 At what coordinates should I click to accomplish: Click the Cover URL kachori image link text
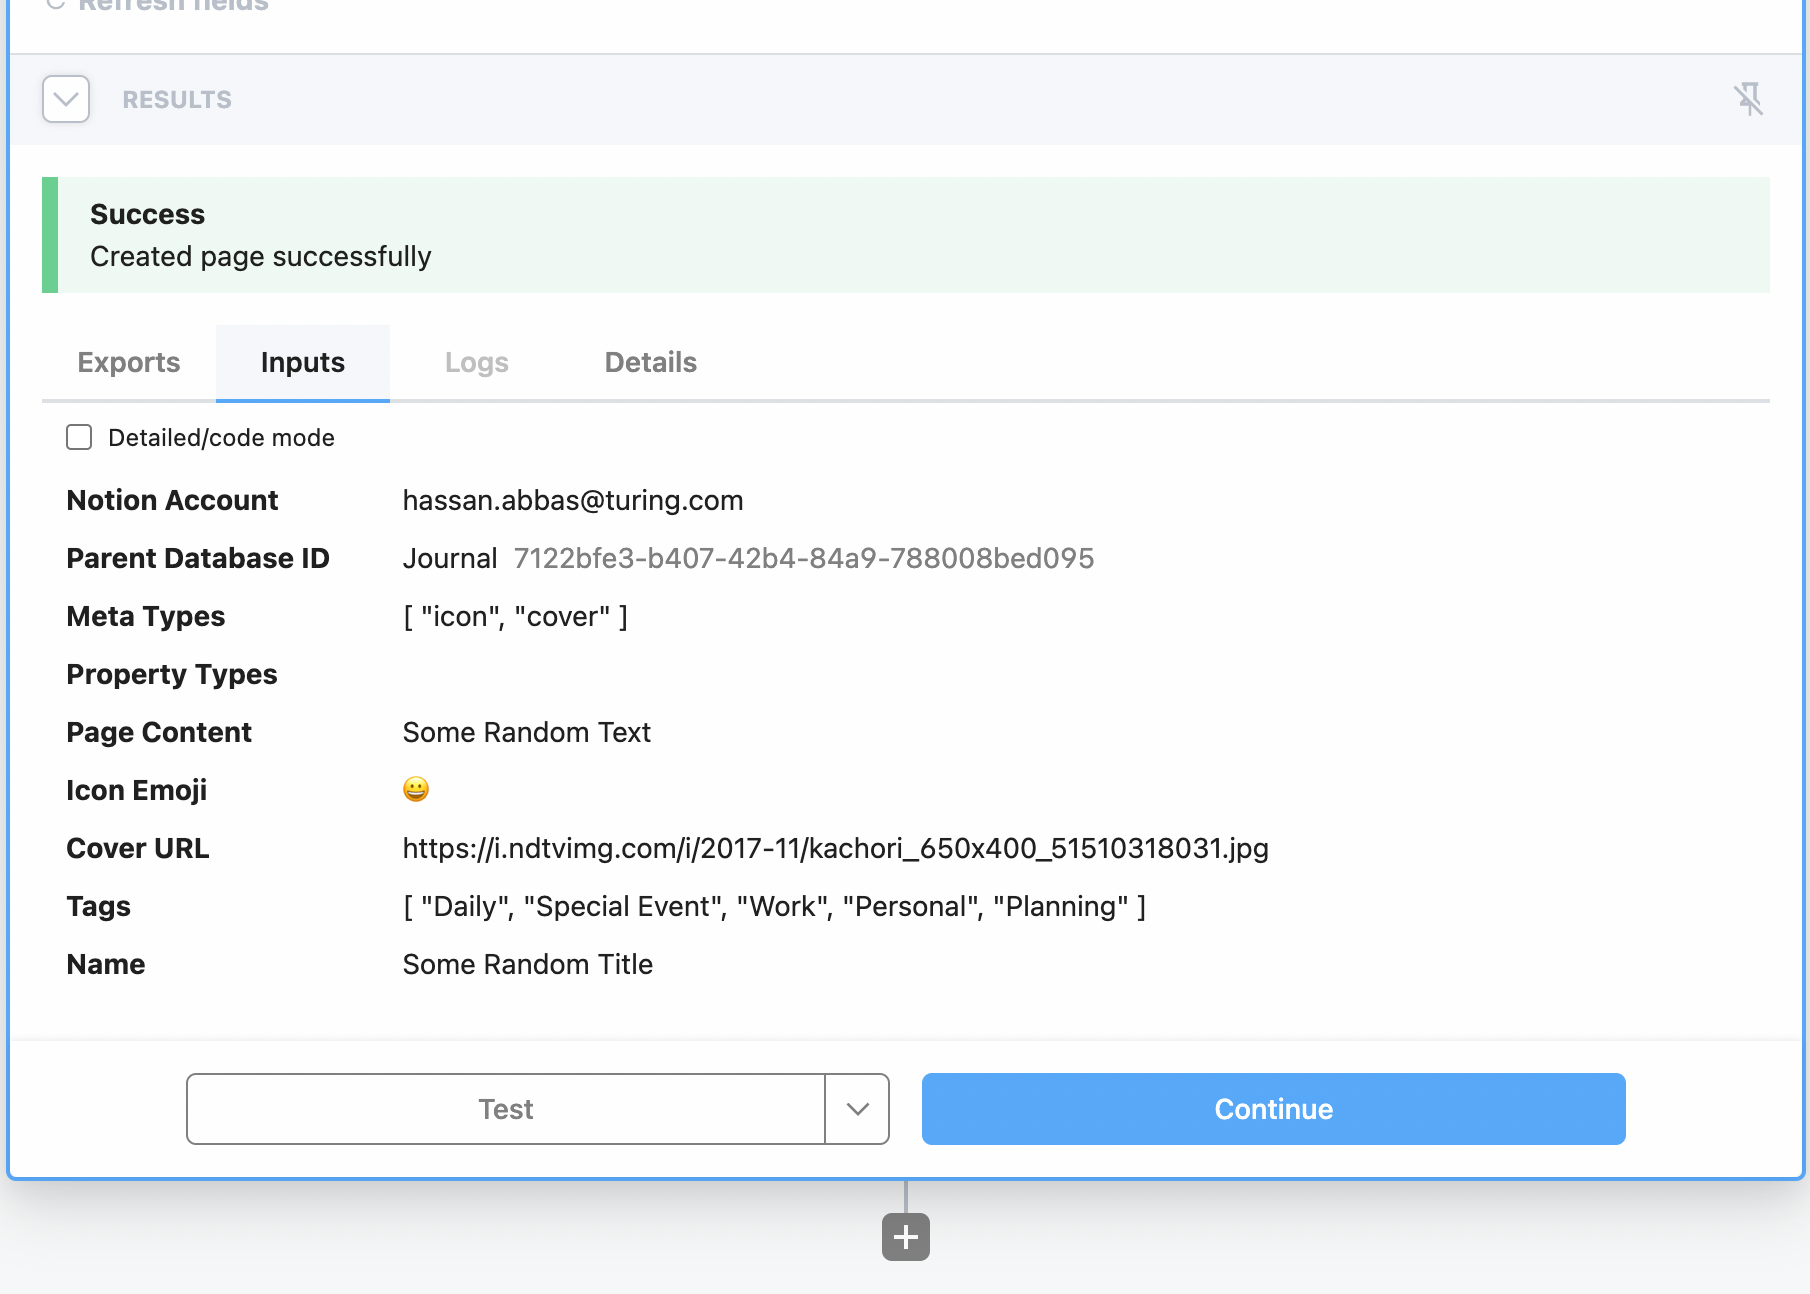tap(836, 848)
